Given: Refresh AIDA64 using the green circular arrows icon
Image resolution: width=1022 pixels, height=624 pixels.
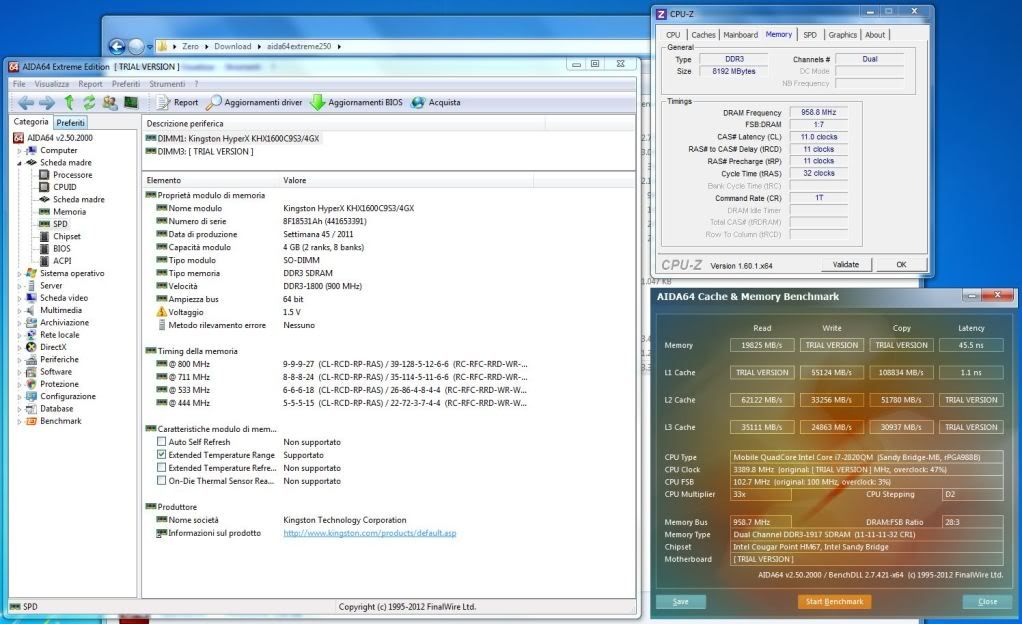Looking at the screenshot, I should pyautogui.click(x=89, y=102).
